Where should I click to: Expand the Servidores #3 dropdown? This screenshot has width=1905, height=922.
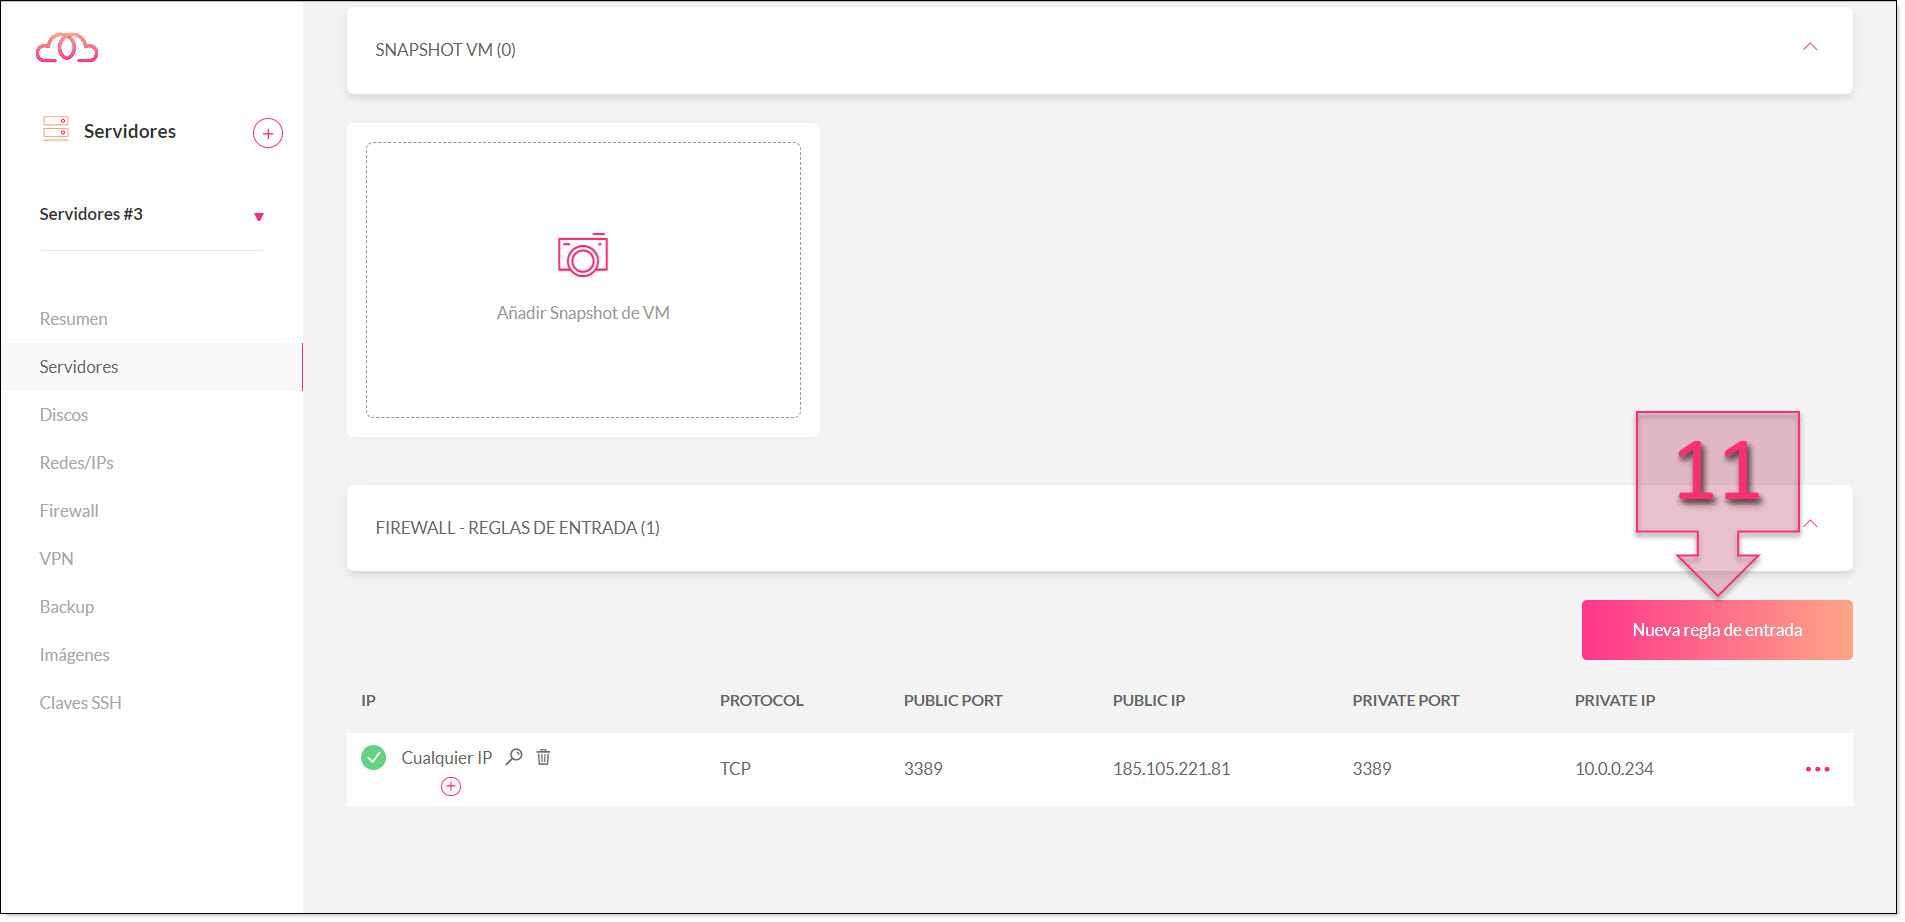point(258,215)
